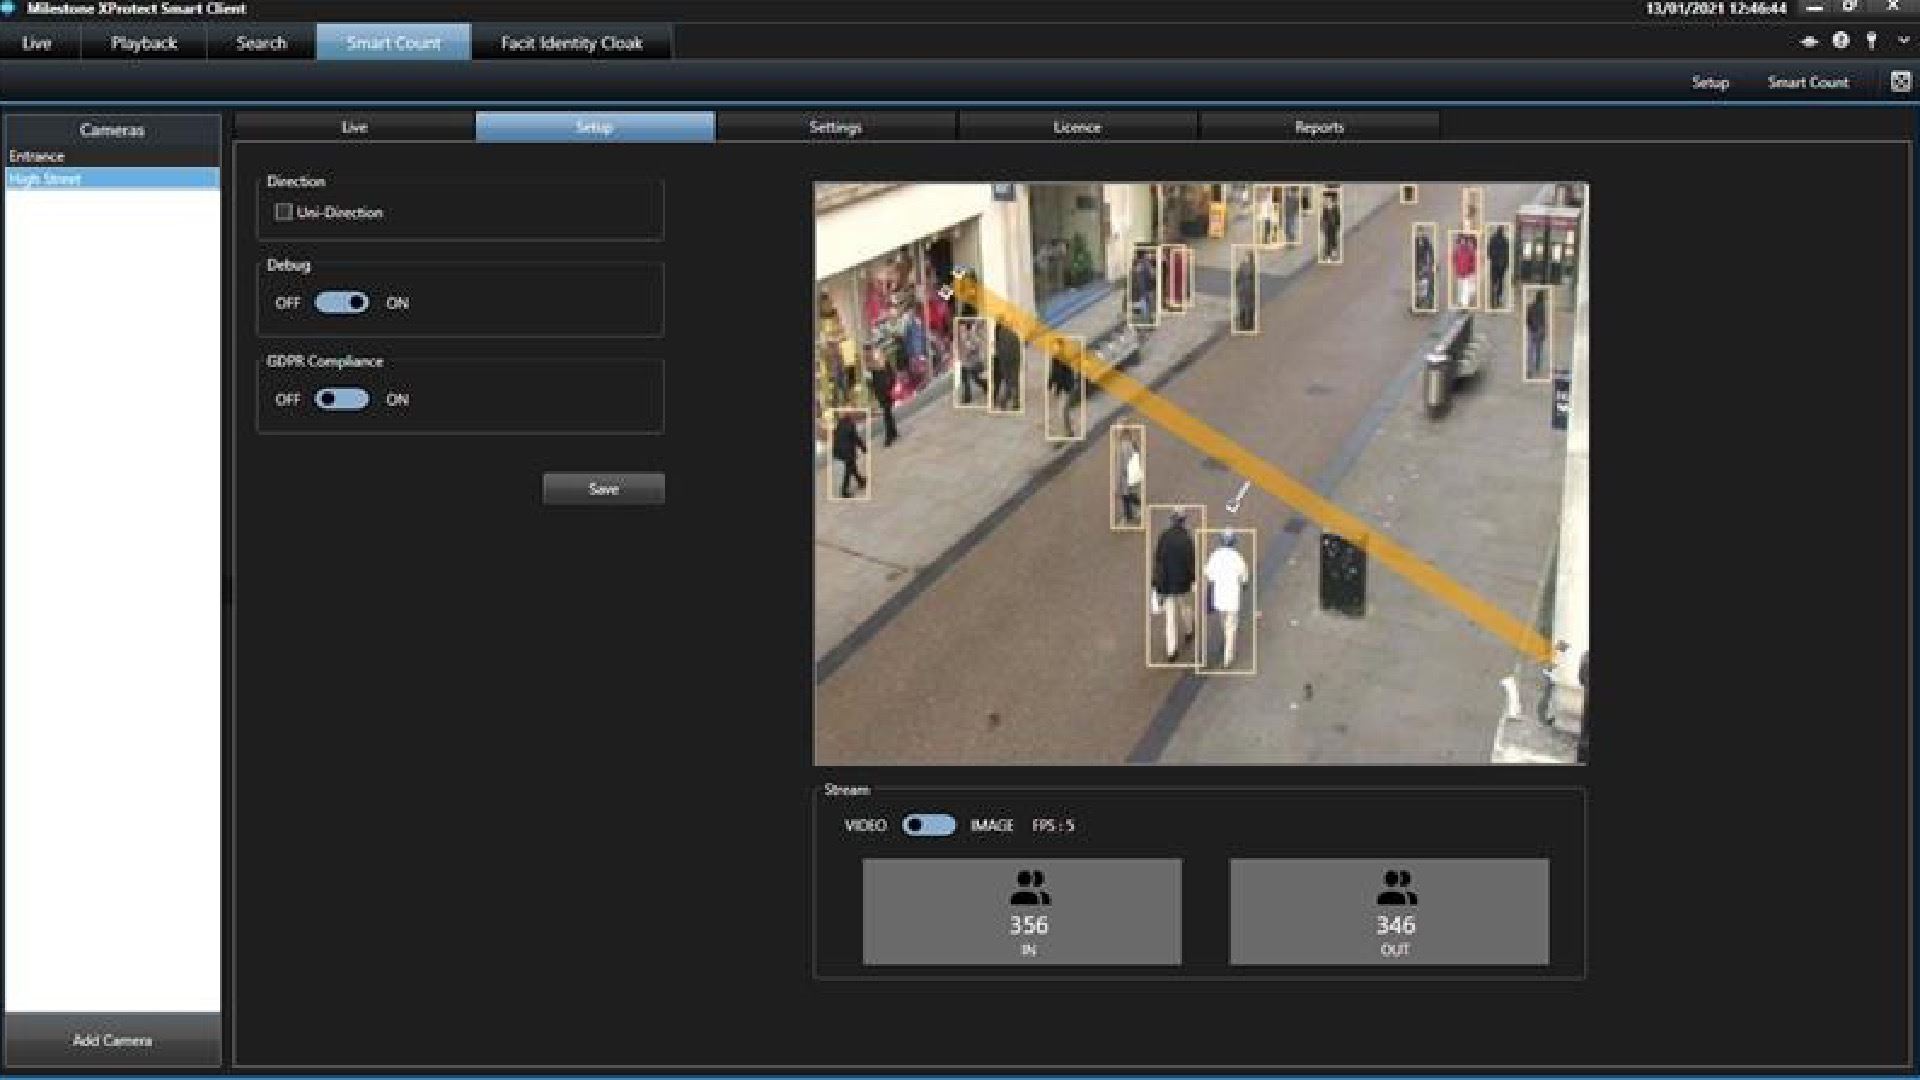Click the Cameras panel header

[112, 130]
